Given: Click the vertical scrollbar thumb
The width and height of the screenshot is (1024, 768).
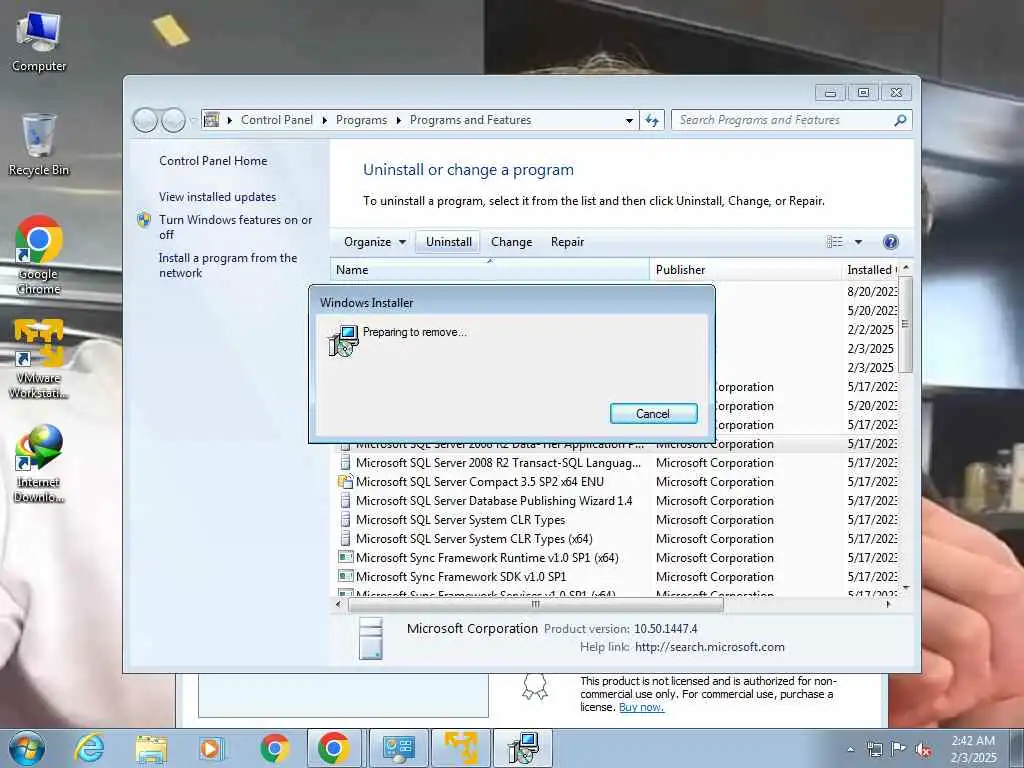Looking at the screenshot, I should [905, 325].
